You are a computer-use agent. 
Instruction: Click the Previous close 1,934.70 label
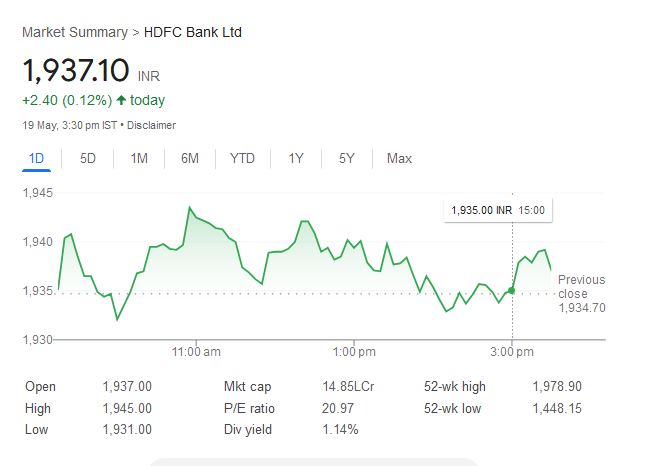tap(582, 294)
